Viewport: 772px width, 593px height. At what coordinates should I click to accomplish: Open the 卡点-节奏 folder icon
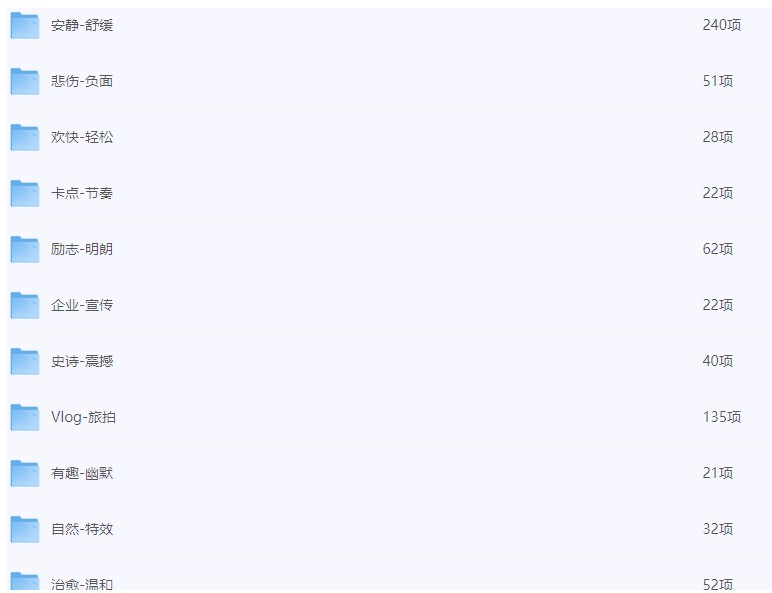25,193
